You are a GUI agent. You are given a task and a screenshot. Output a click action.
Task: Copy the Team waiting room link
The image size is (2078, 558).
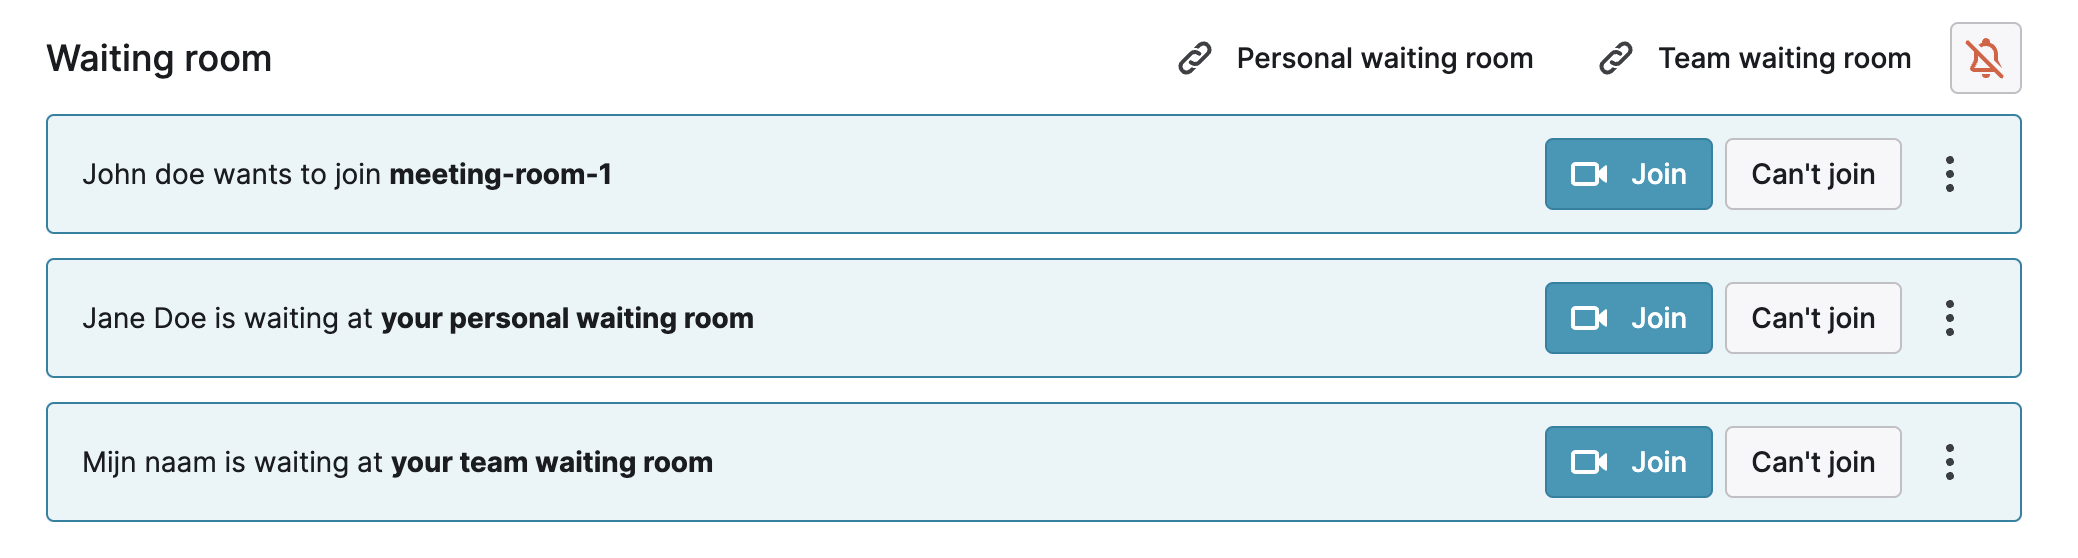1755,59
